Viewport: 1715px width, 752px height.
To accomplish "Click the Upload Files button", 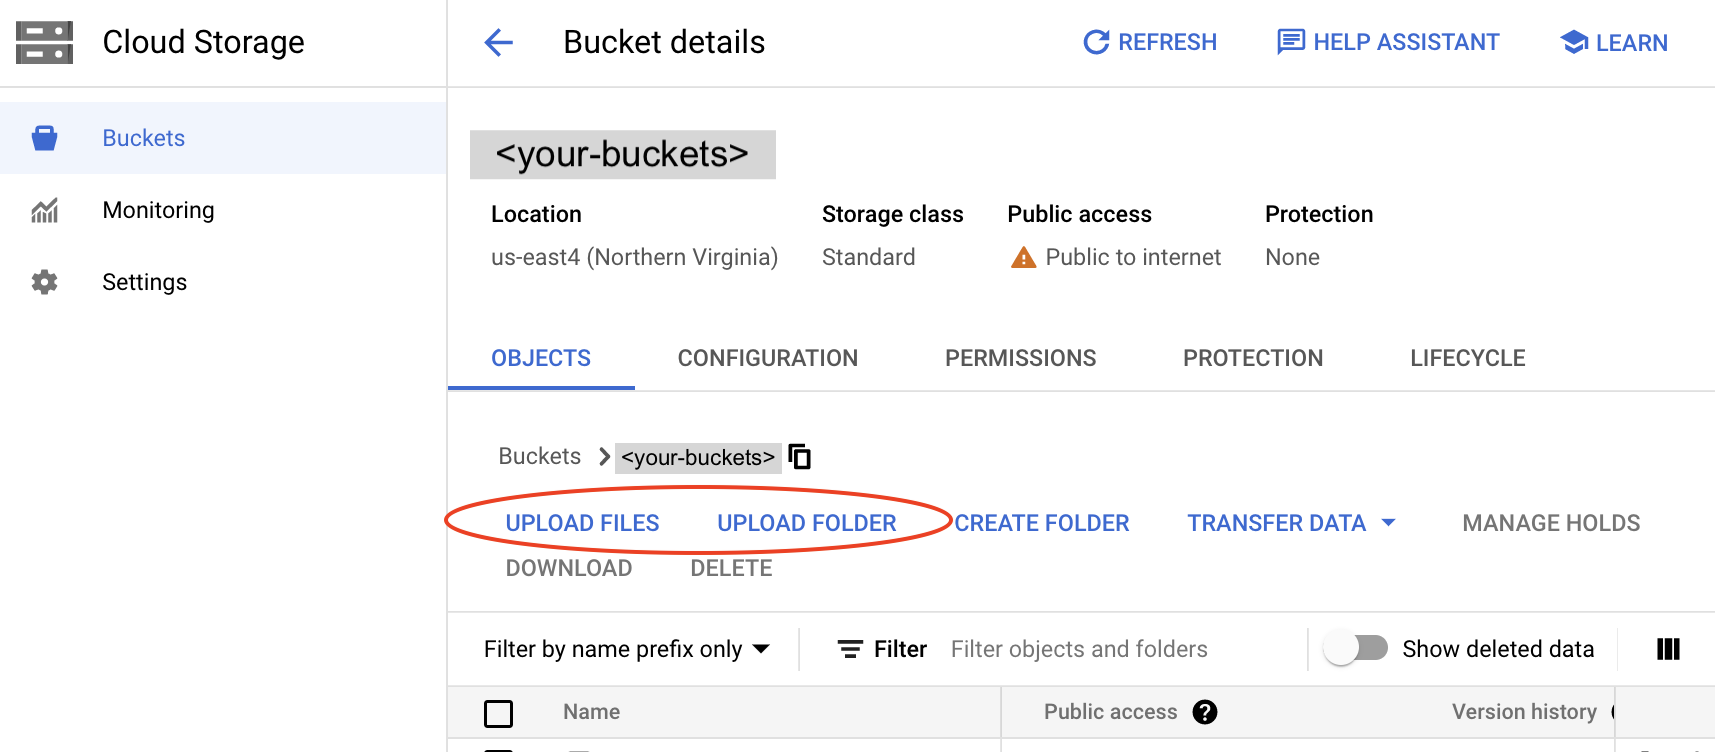I will [582, 523].
